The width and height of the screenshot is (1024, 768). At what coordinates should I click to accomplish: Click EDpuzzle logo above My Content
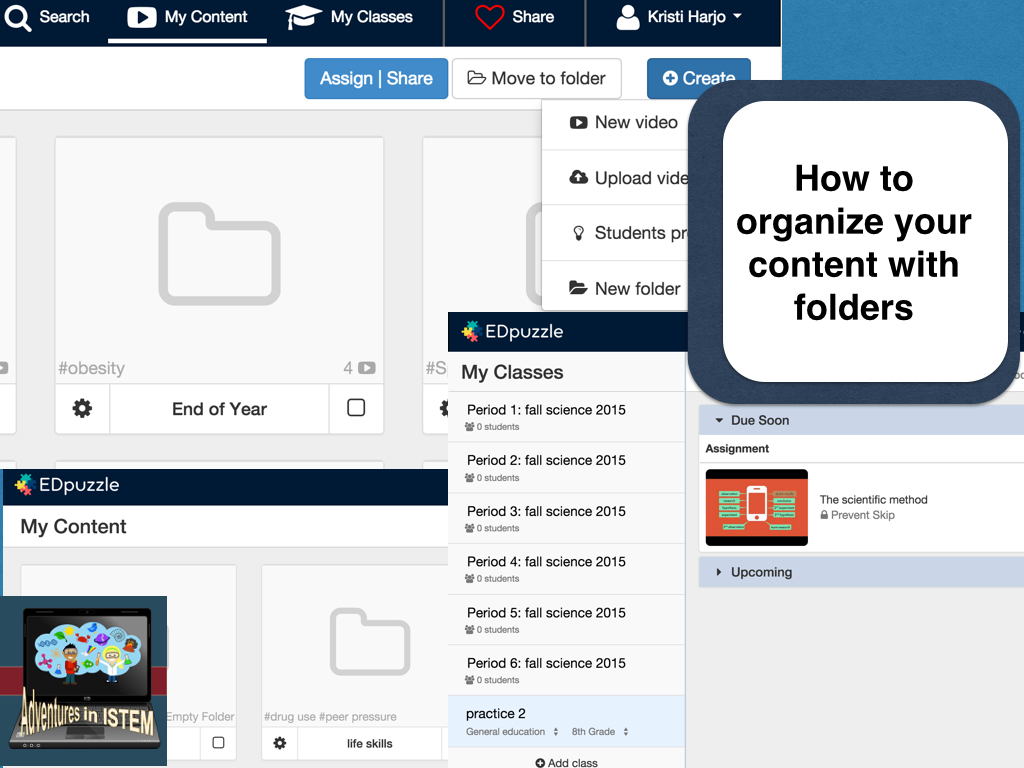pos(67,485)
